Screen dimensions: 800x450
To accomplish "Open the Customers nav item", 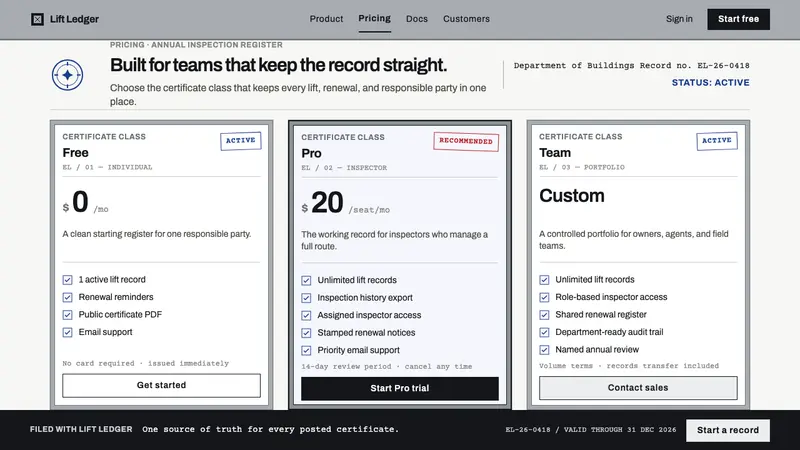I will (466, 19).
